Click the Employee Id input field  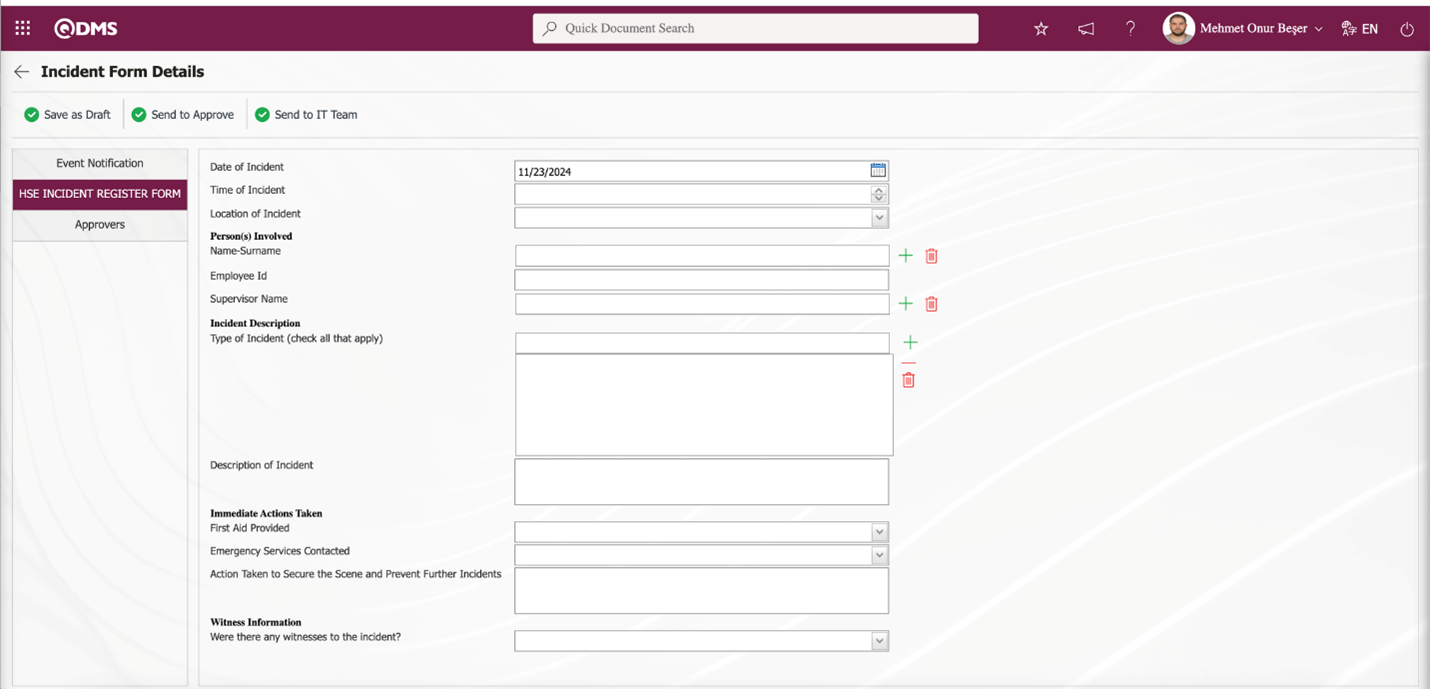[702, 280]
